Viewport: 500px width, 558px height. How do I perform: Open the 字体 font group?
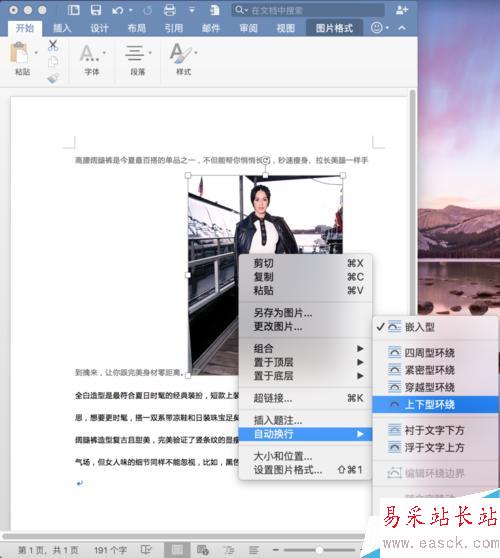92,59
